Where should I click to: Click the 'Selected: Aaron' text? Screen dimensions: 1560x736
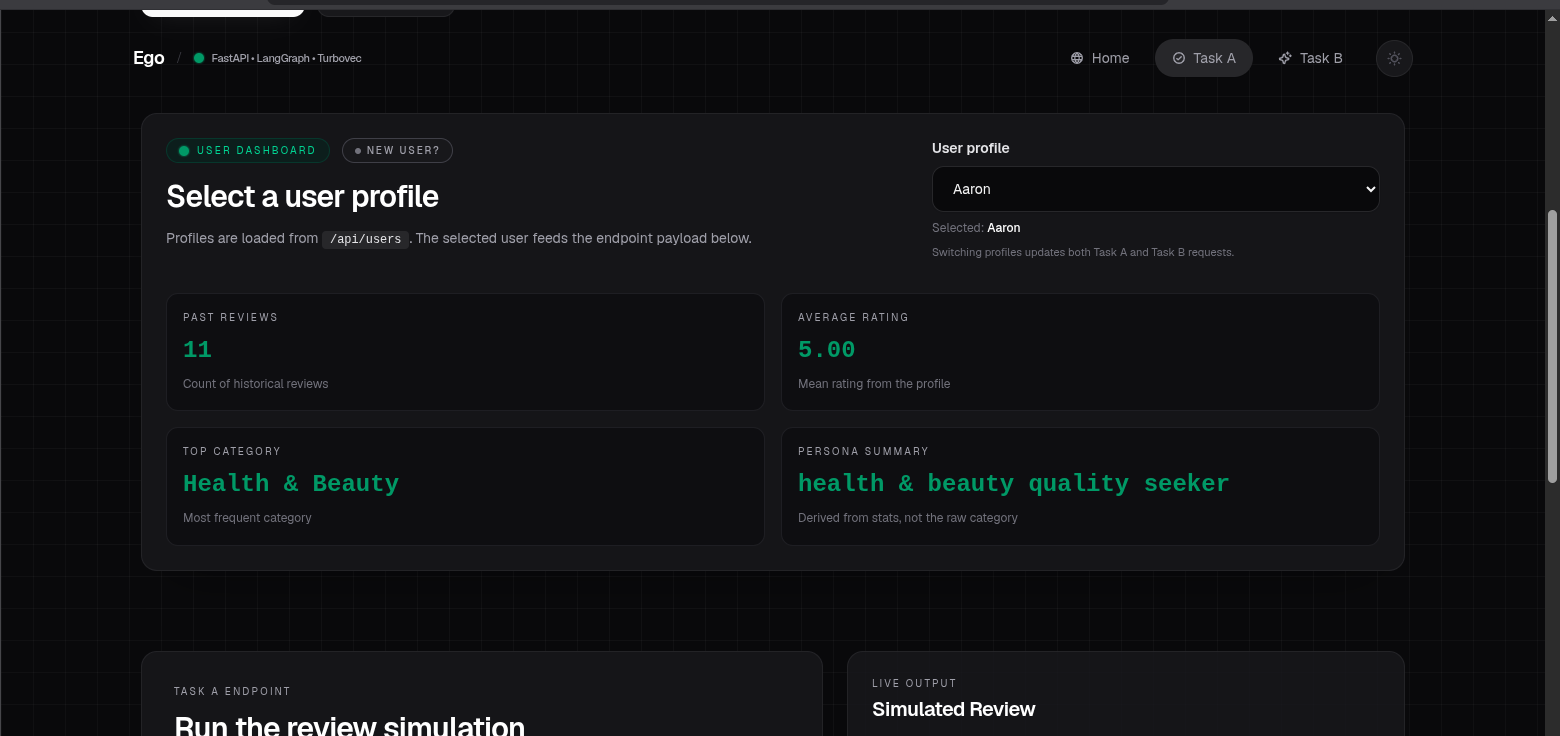976,228
